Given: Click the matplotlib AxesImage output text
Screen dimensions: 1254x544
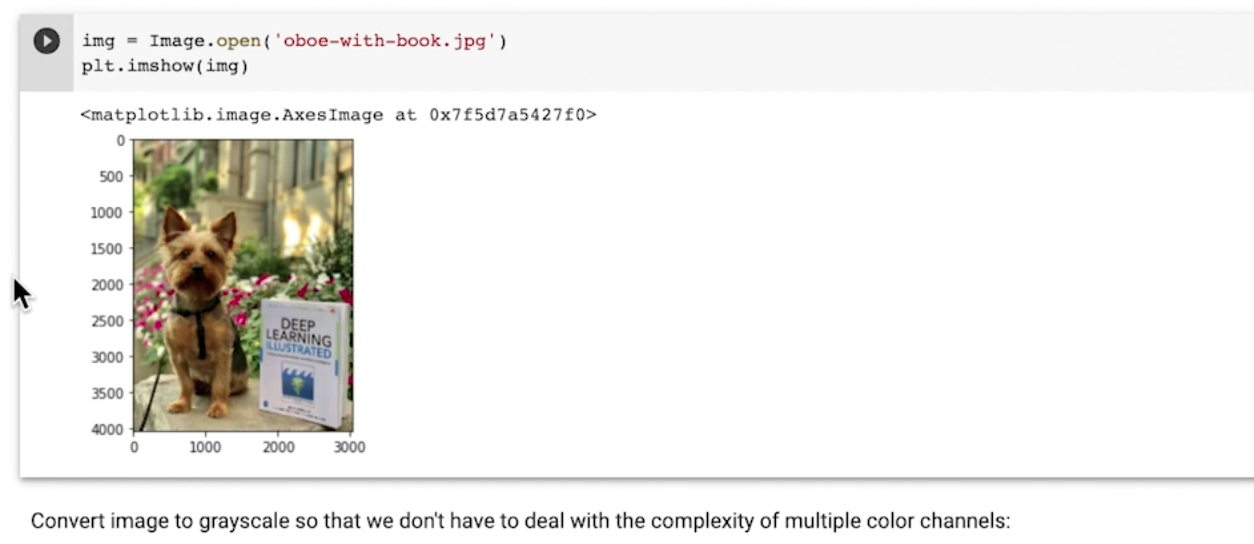Looking at the screenshot, I should (237, 115).
